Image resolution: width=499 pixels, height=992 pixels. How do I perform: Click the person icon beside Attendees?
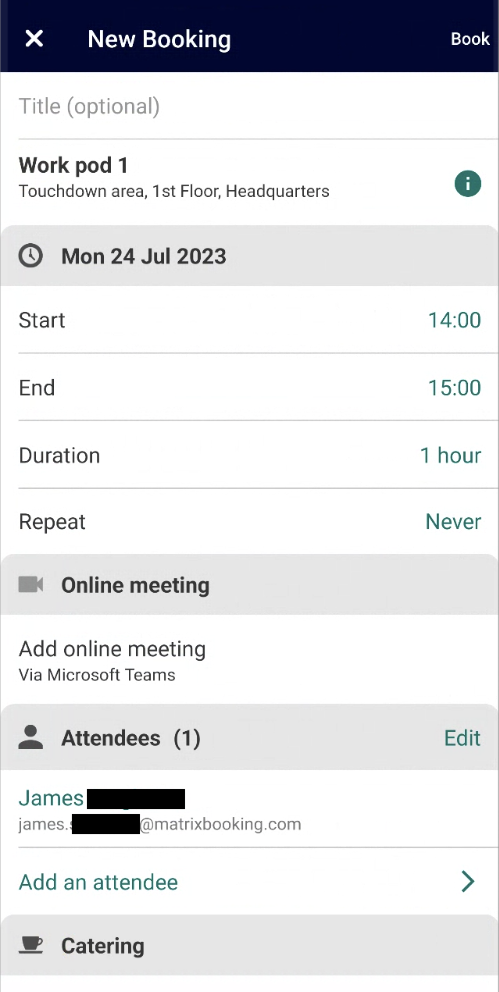click(x=30, y=738)
